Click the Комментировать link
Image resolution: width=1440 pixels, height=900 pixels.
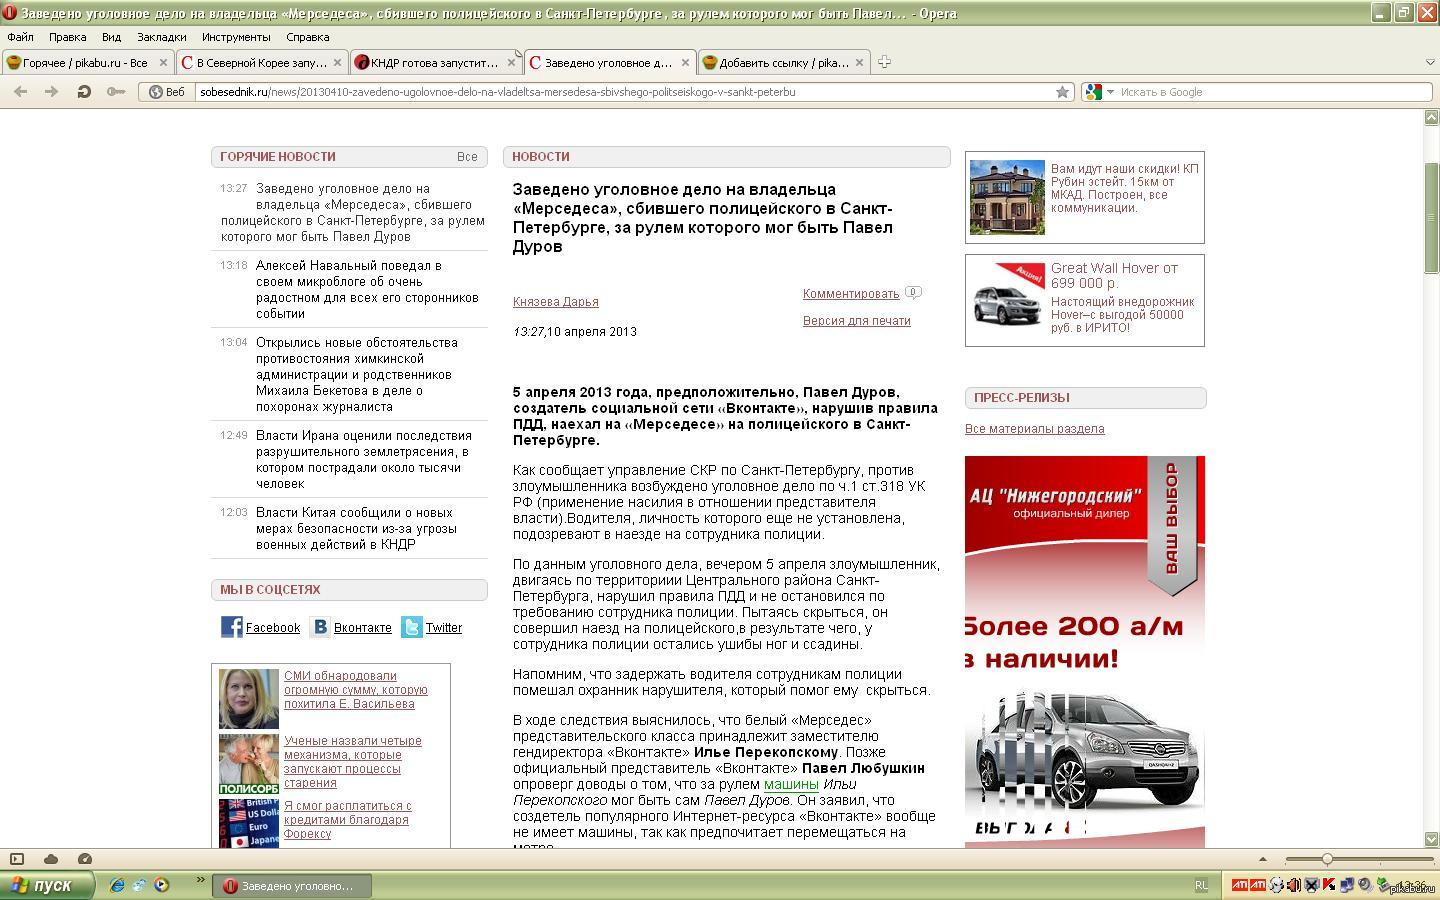(851, 294)
